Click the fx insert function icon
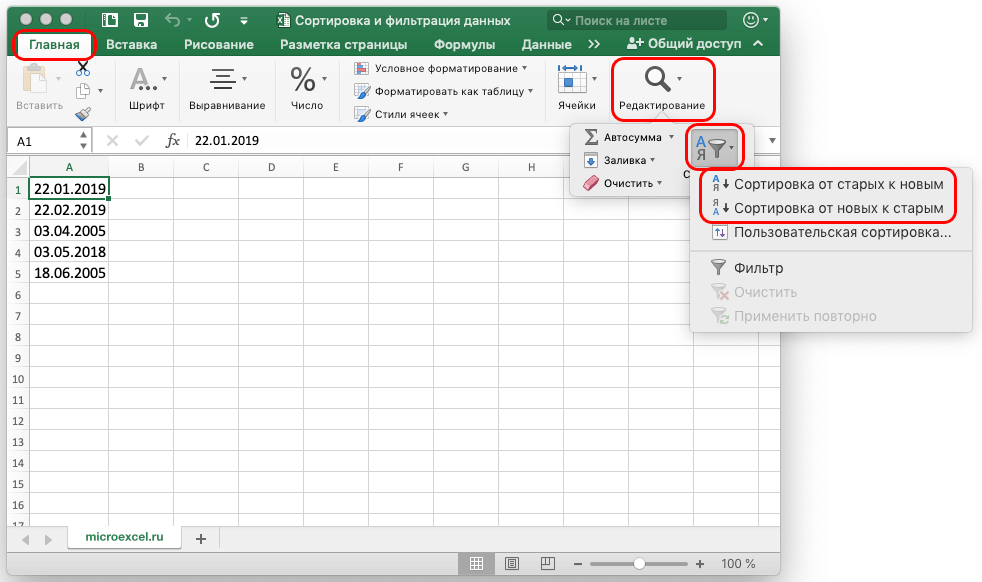This screenshot has width=982, height=582. tap(172, 140)
